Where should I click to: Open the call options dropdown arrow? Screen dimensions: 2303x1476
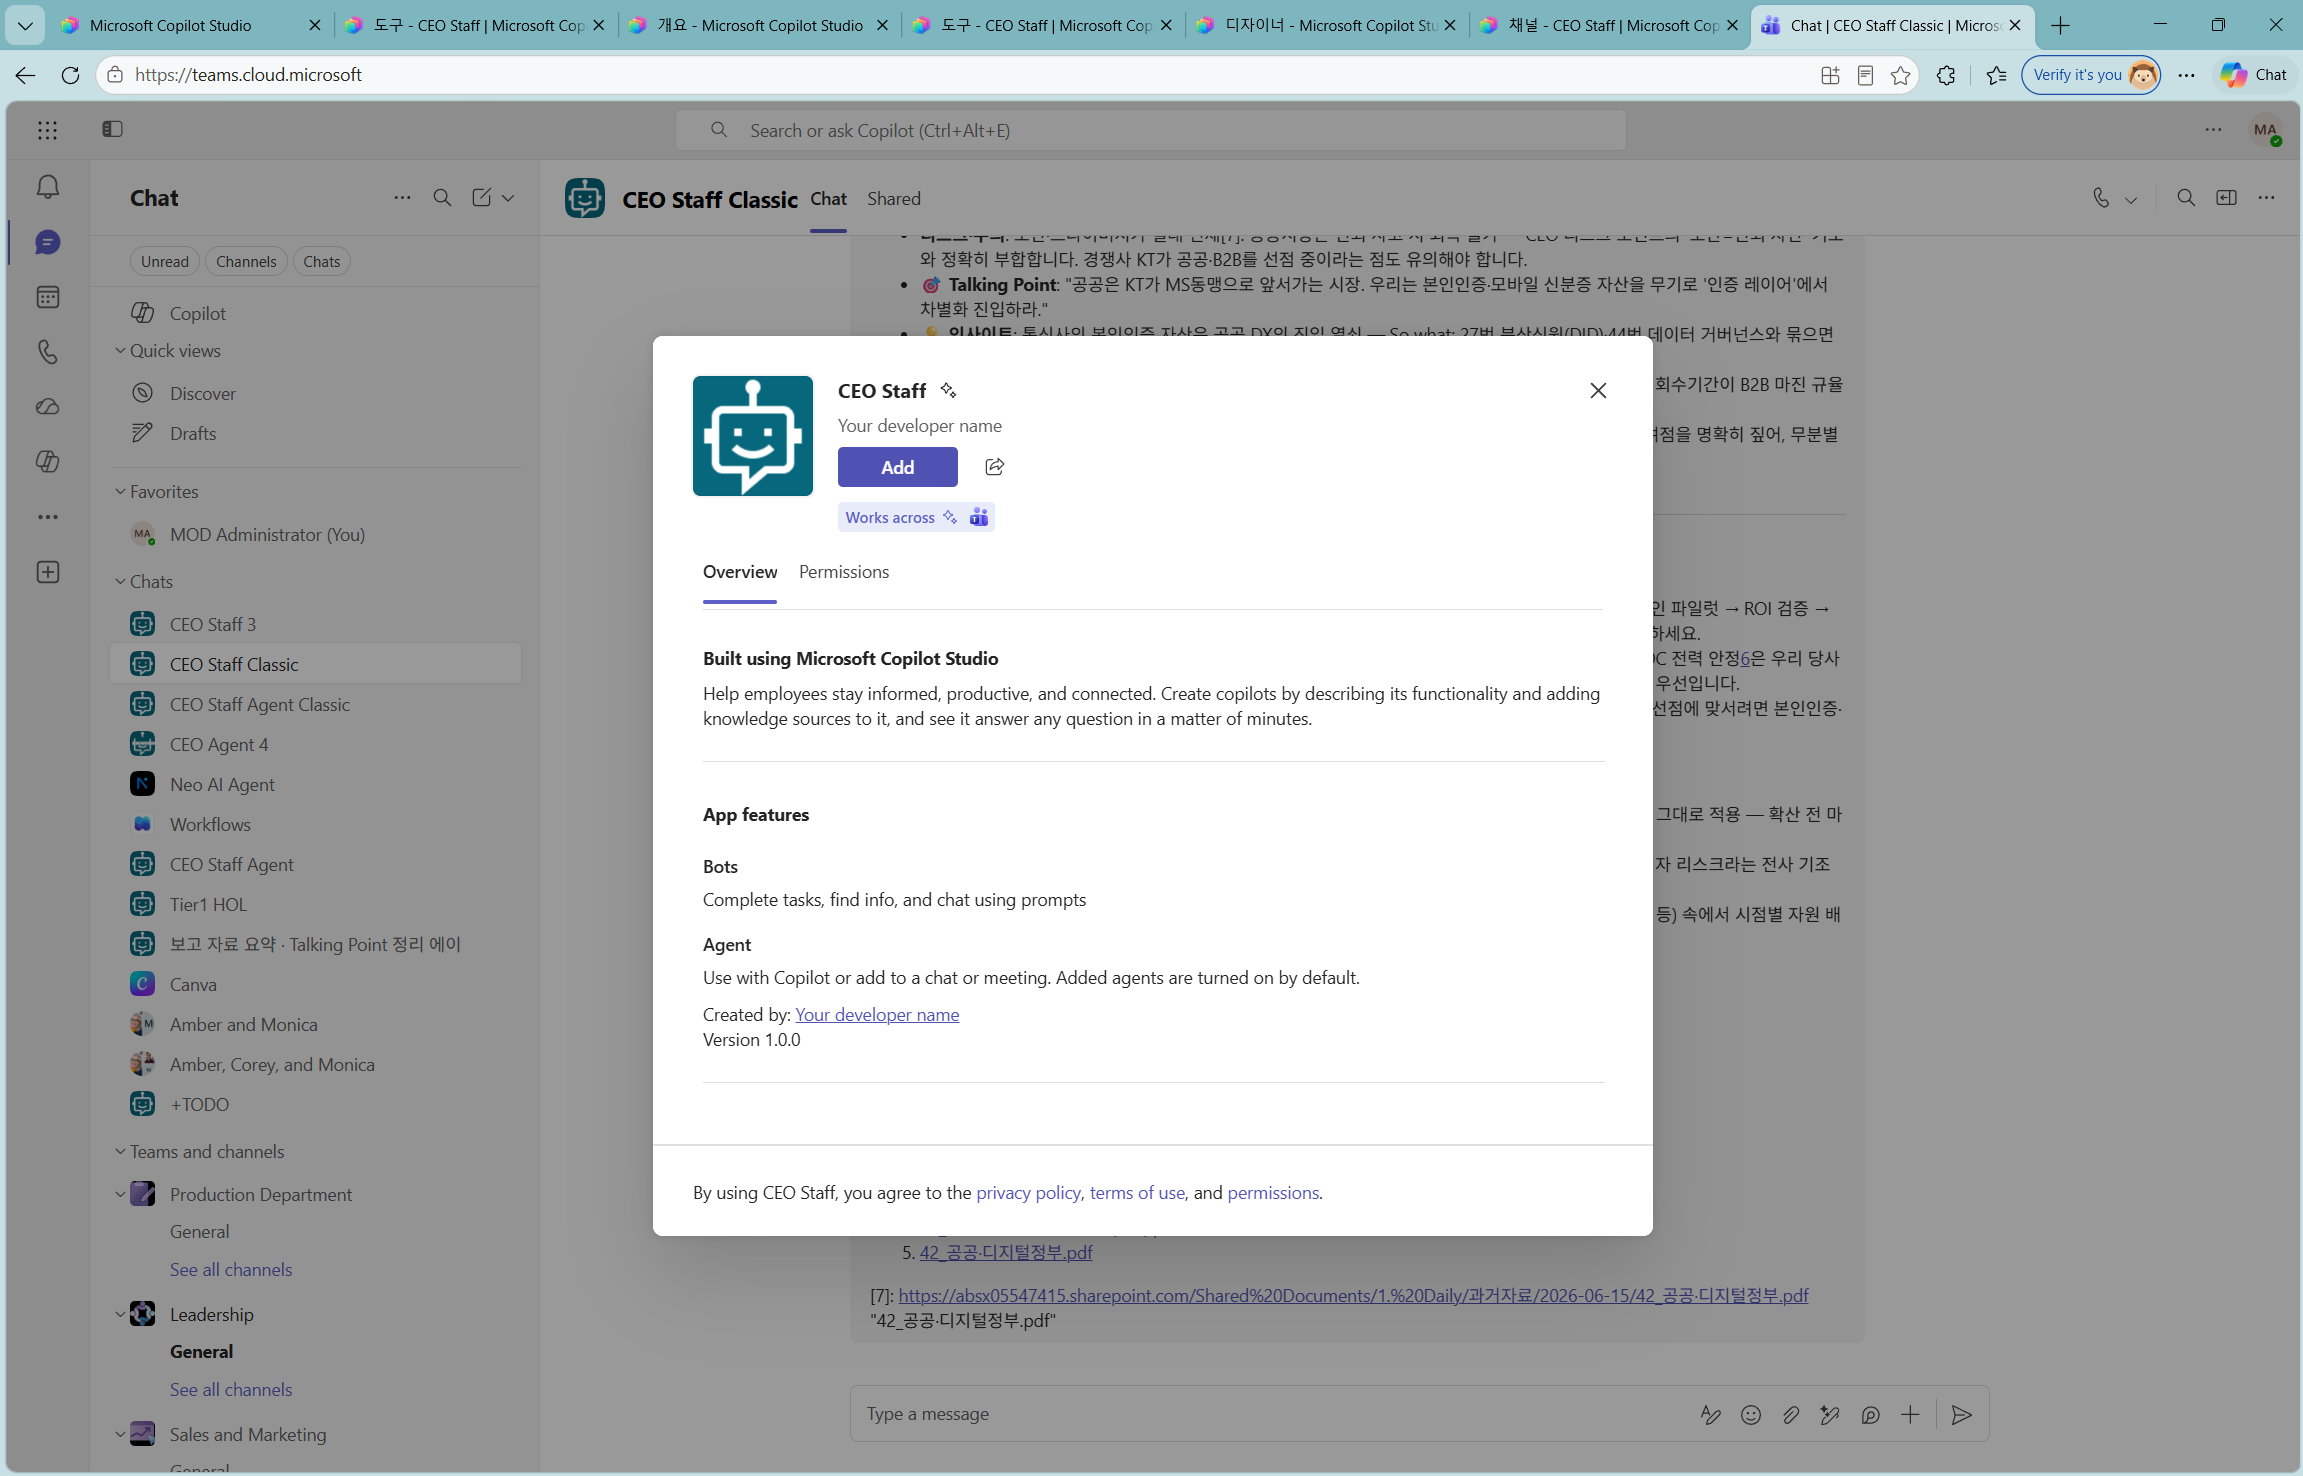coord(2131,199)
